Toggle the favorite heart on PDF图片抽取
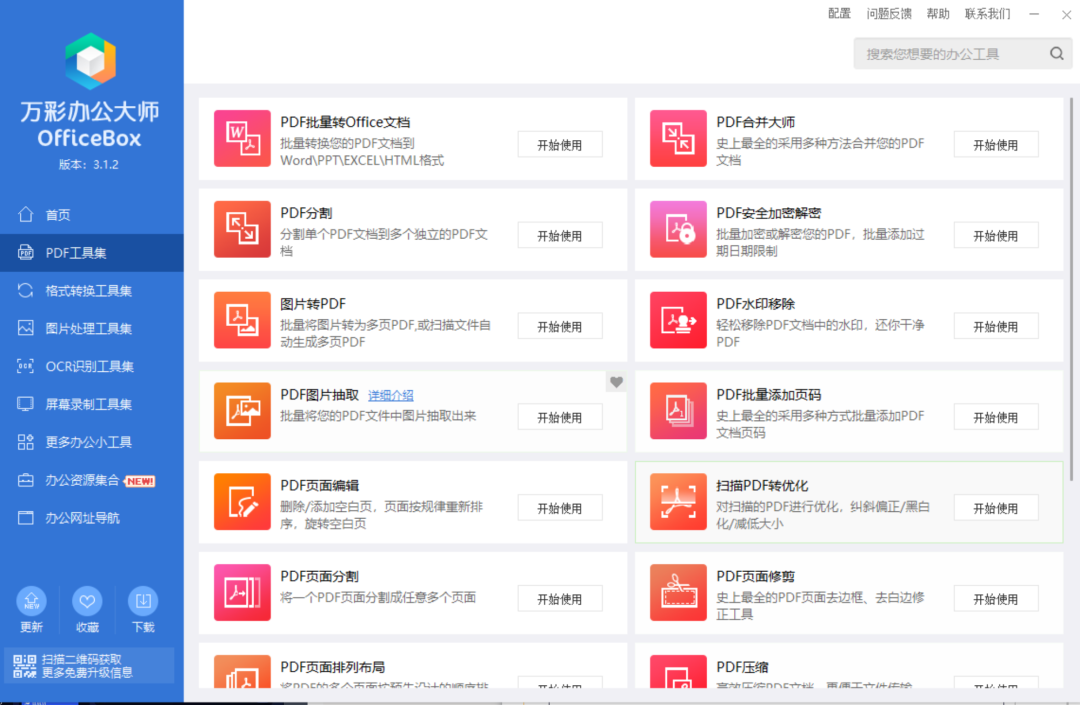 pyautogui.click(x=616, y=381)
